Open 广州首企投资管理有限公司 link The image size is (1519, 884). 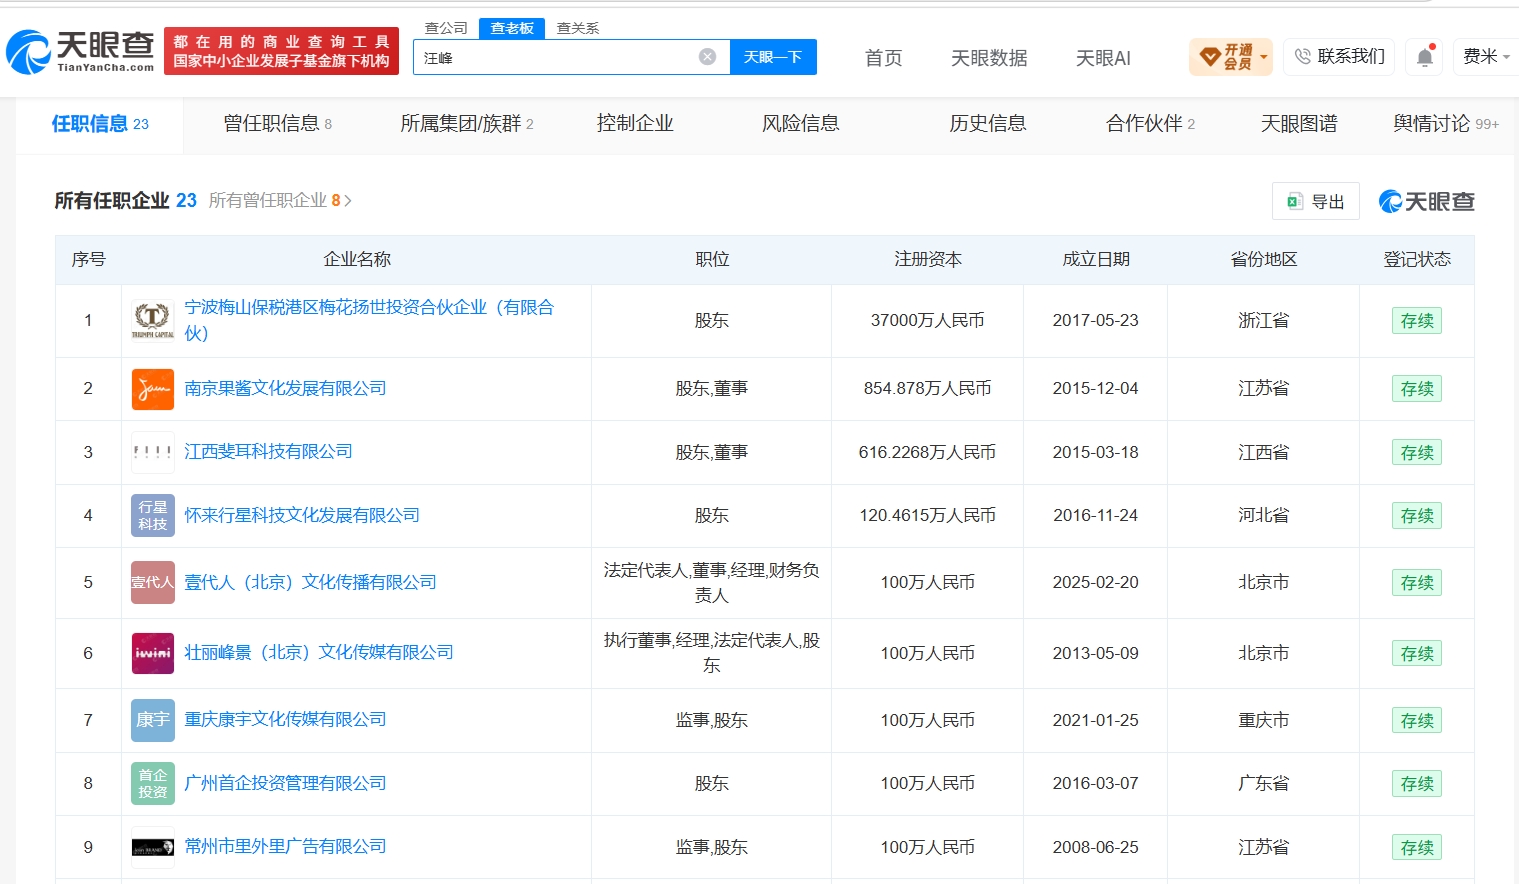285,783
